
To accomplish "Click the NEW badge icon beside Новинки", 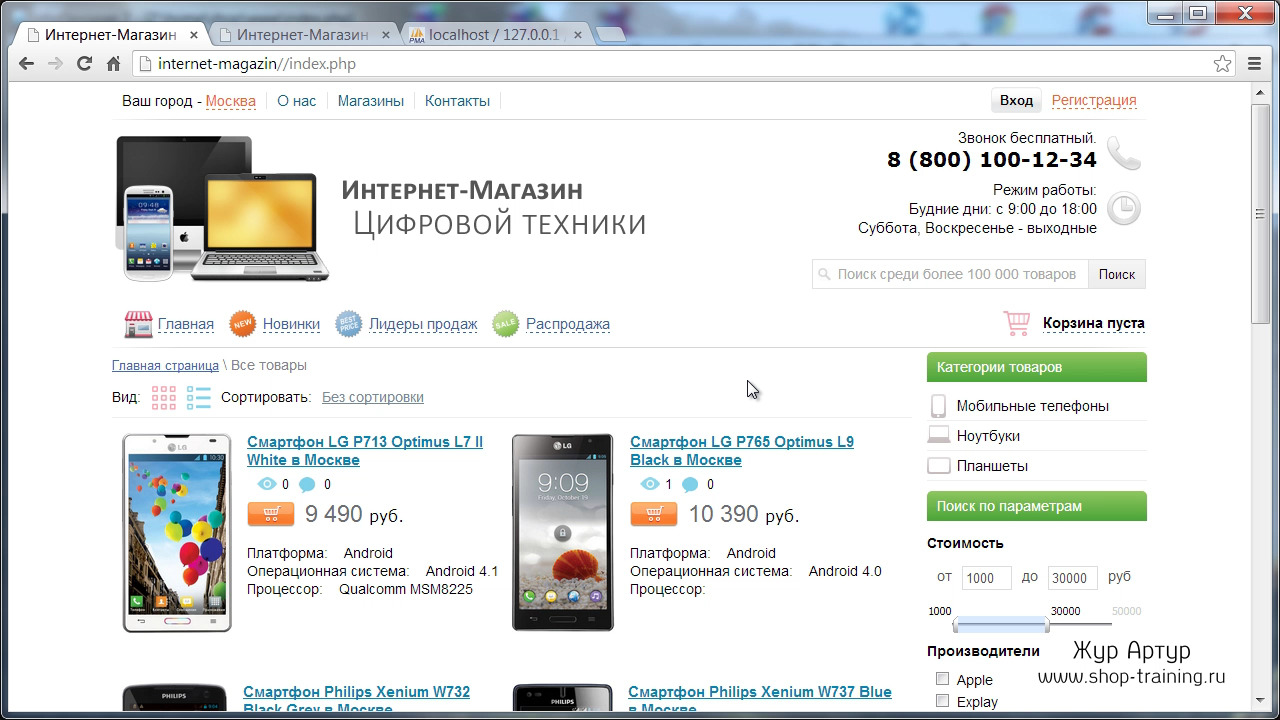I will pos(243,324).
